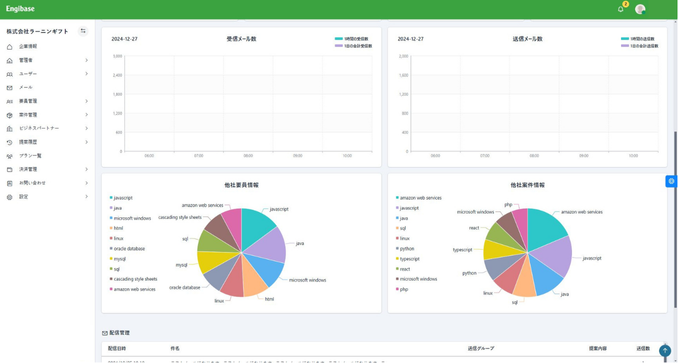Image resolution: width=678 pixels, height=363 pixels.
Task: Click the 管理者 sidebar icon
Action: point(10,60)
